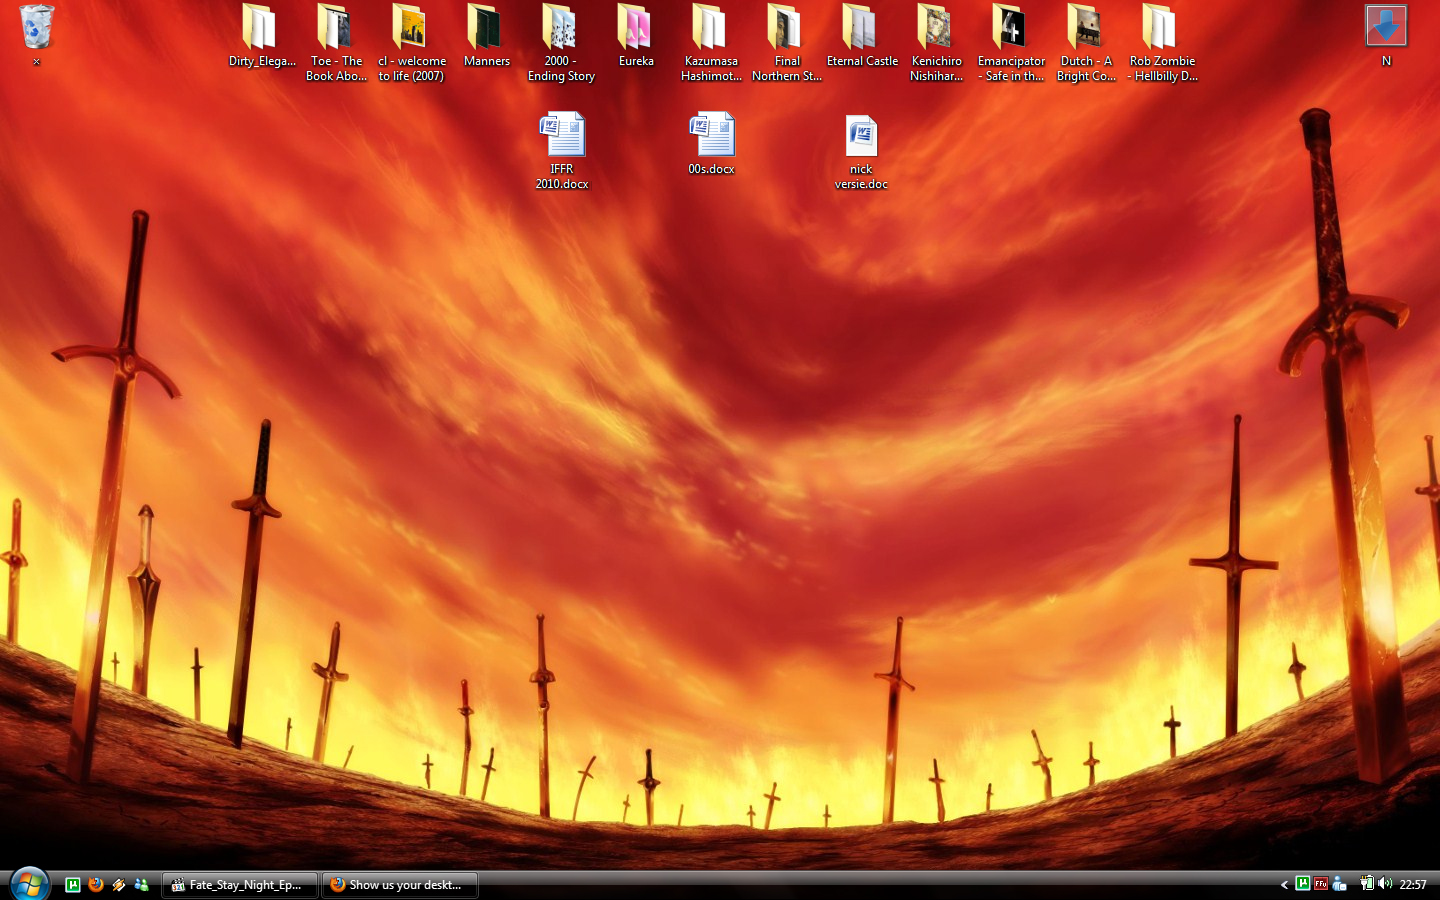Open Messenger status tray icon
Screen dimensions: 1440x900
coord(1340,884)
